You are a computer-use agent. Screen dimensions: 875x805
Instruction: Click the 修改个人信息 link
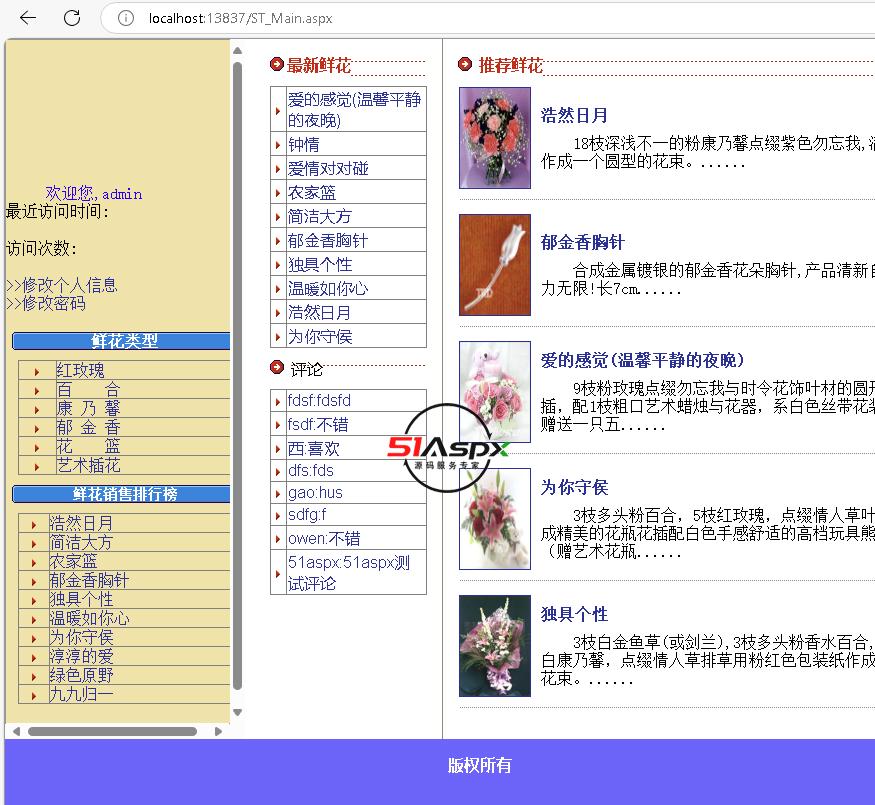pos(69,285)
